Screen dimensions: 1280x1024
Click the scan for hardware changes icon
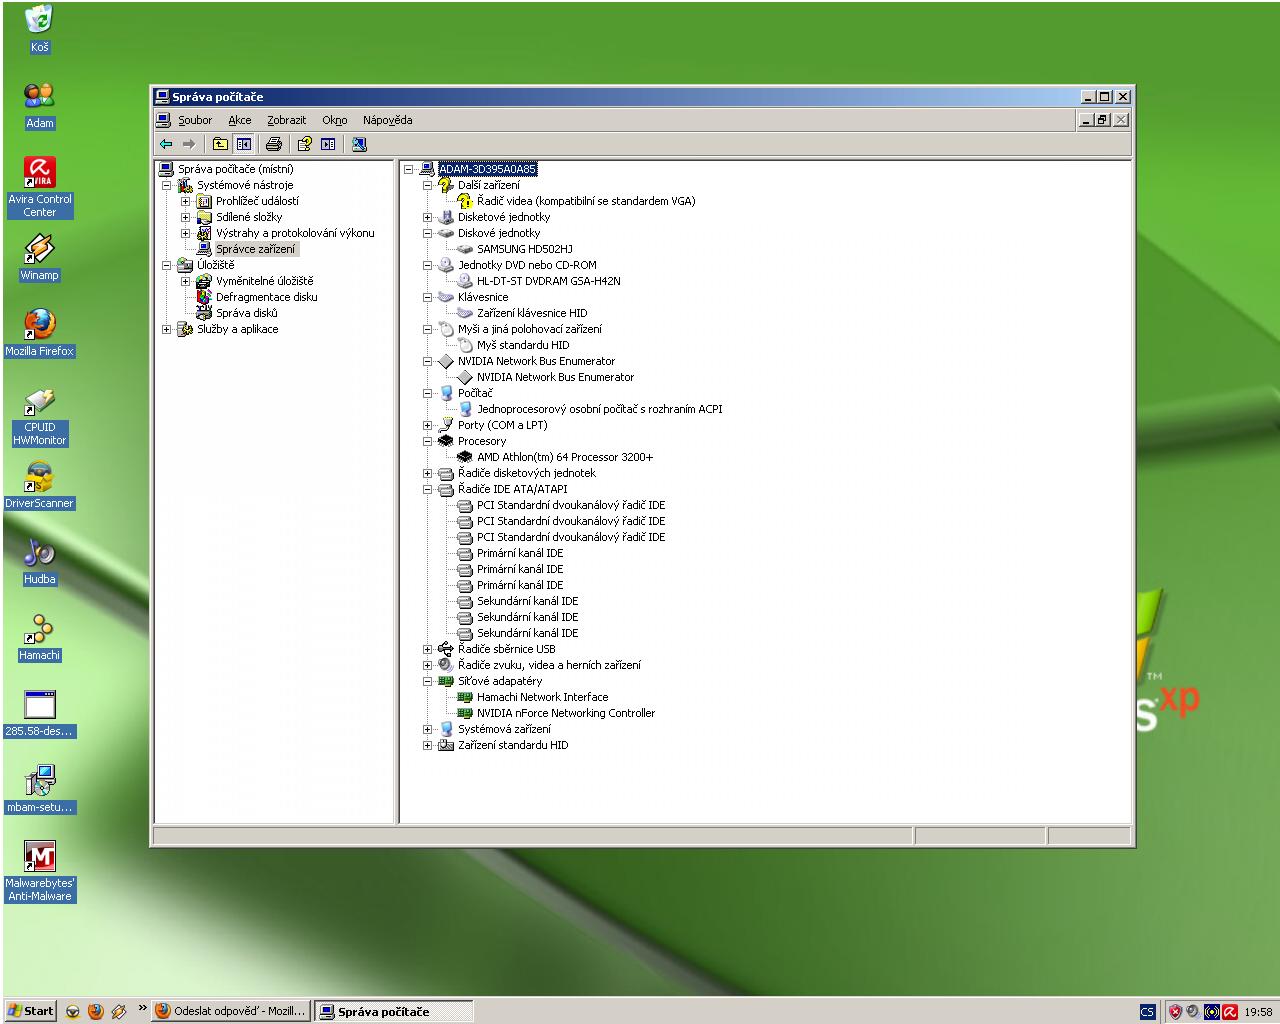click(x=359, y=144)
